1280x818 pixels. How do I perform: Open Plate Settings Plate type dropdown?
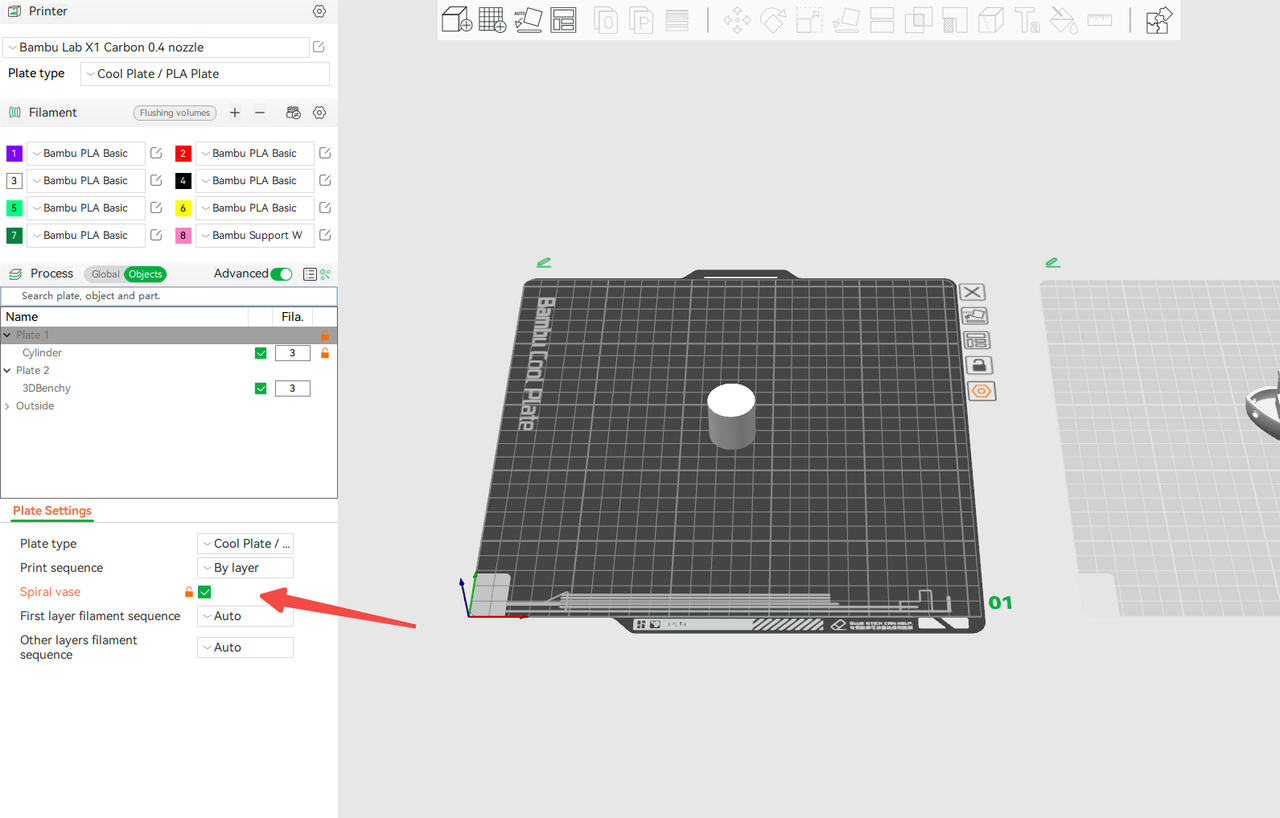[245, 544]
